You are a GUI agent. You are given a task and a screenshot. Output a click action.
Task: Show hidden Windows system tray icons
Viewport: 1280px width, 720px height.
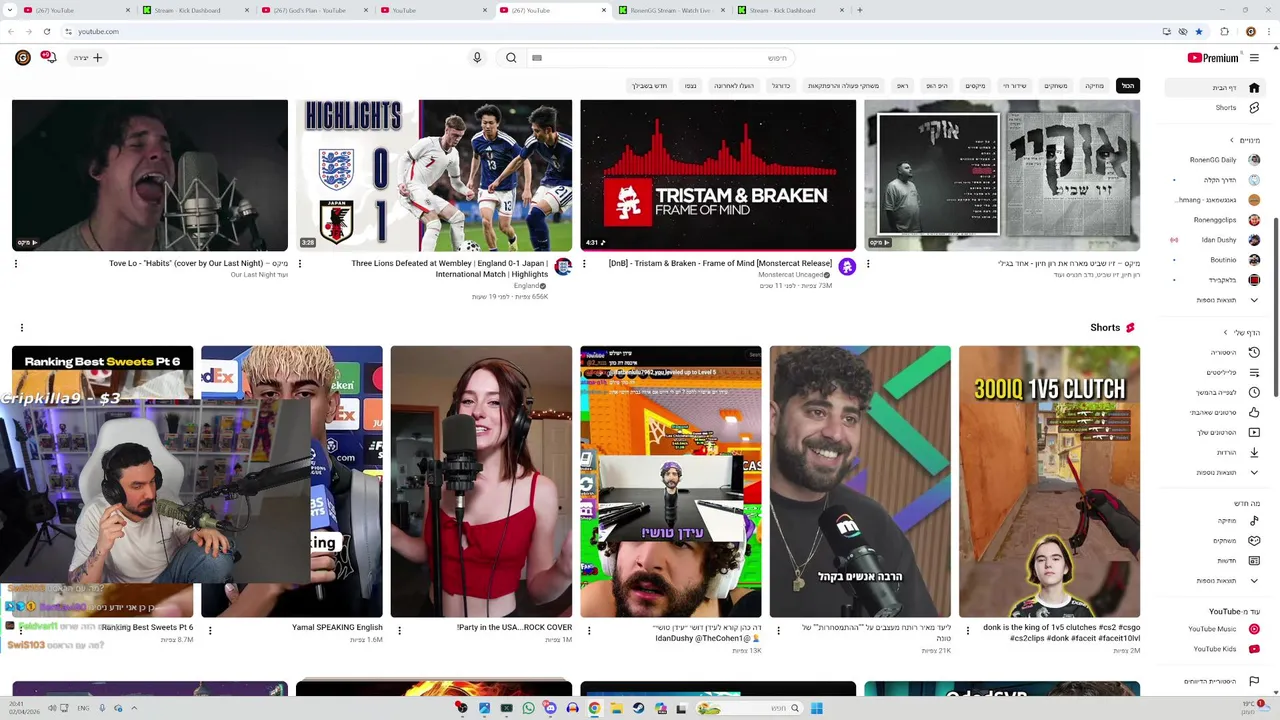(134, 708)
